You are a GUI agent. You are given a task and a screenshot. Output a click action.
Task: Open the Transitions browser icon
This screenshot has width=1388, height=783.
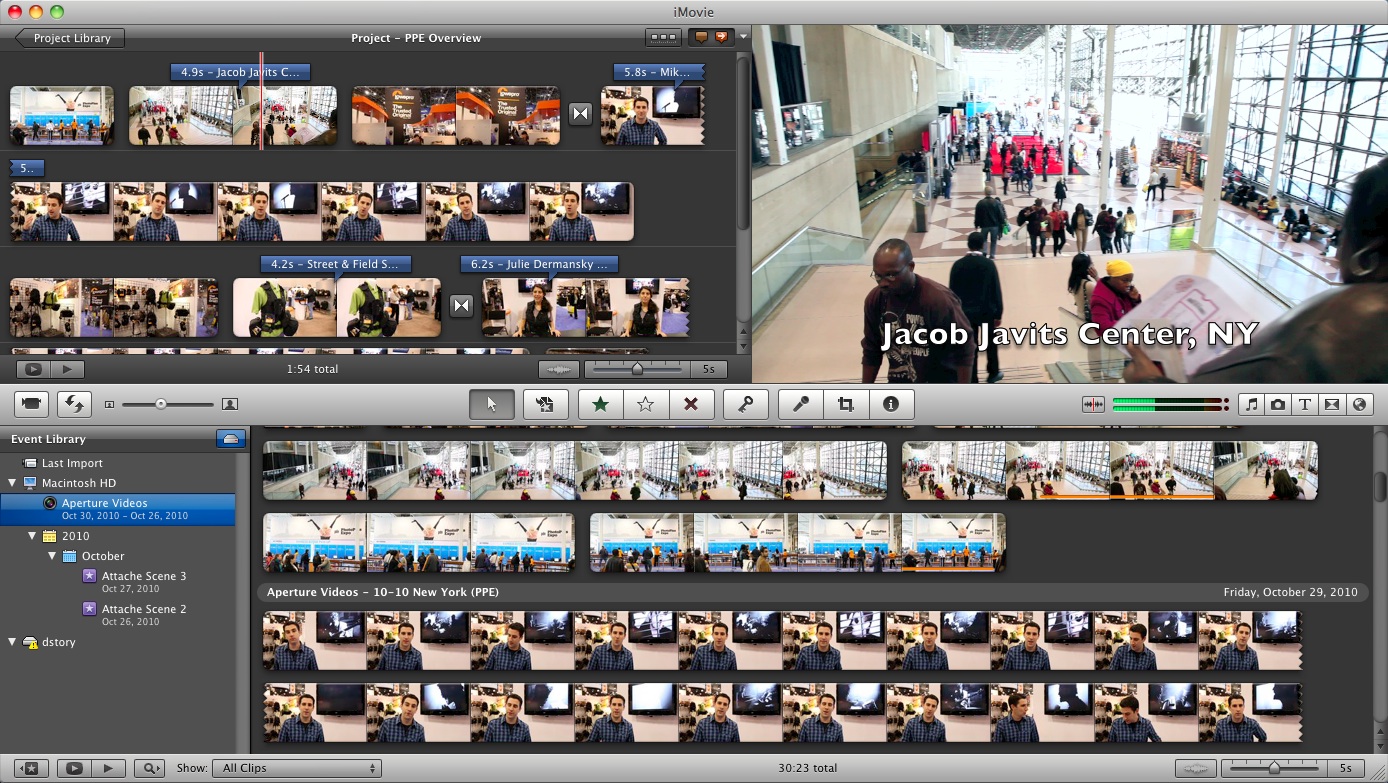(1333, 404)
